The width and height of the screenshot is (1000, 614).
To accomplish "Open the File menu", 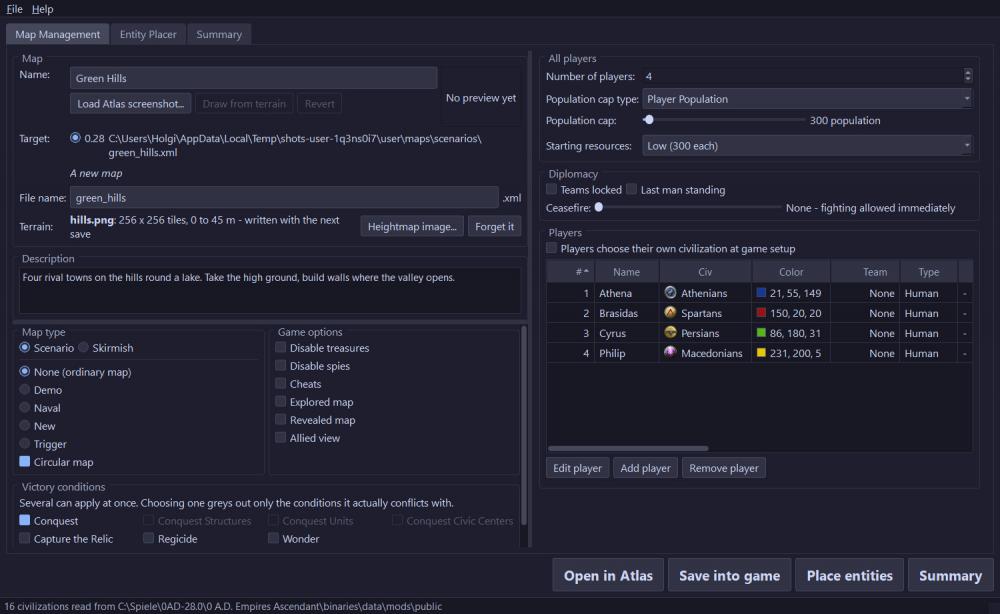I will [14, 9].
